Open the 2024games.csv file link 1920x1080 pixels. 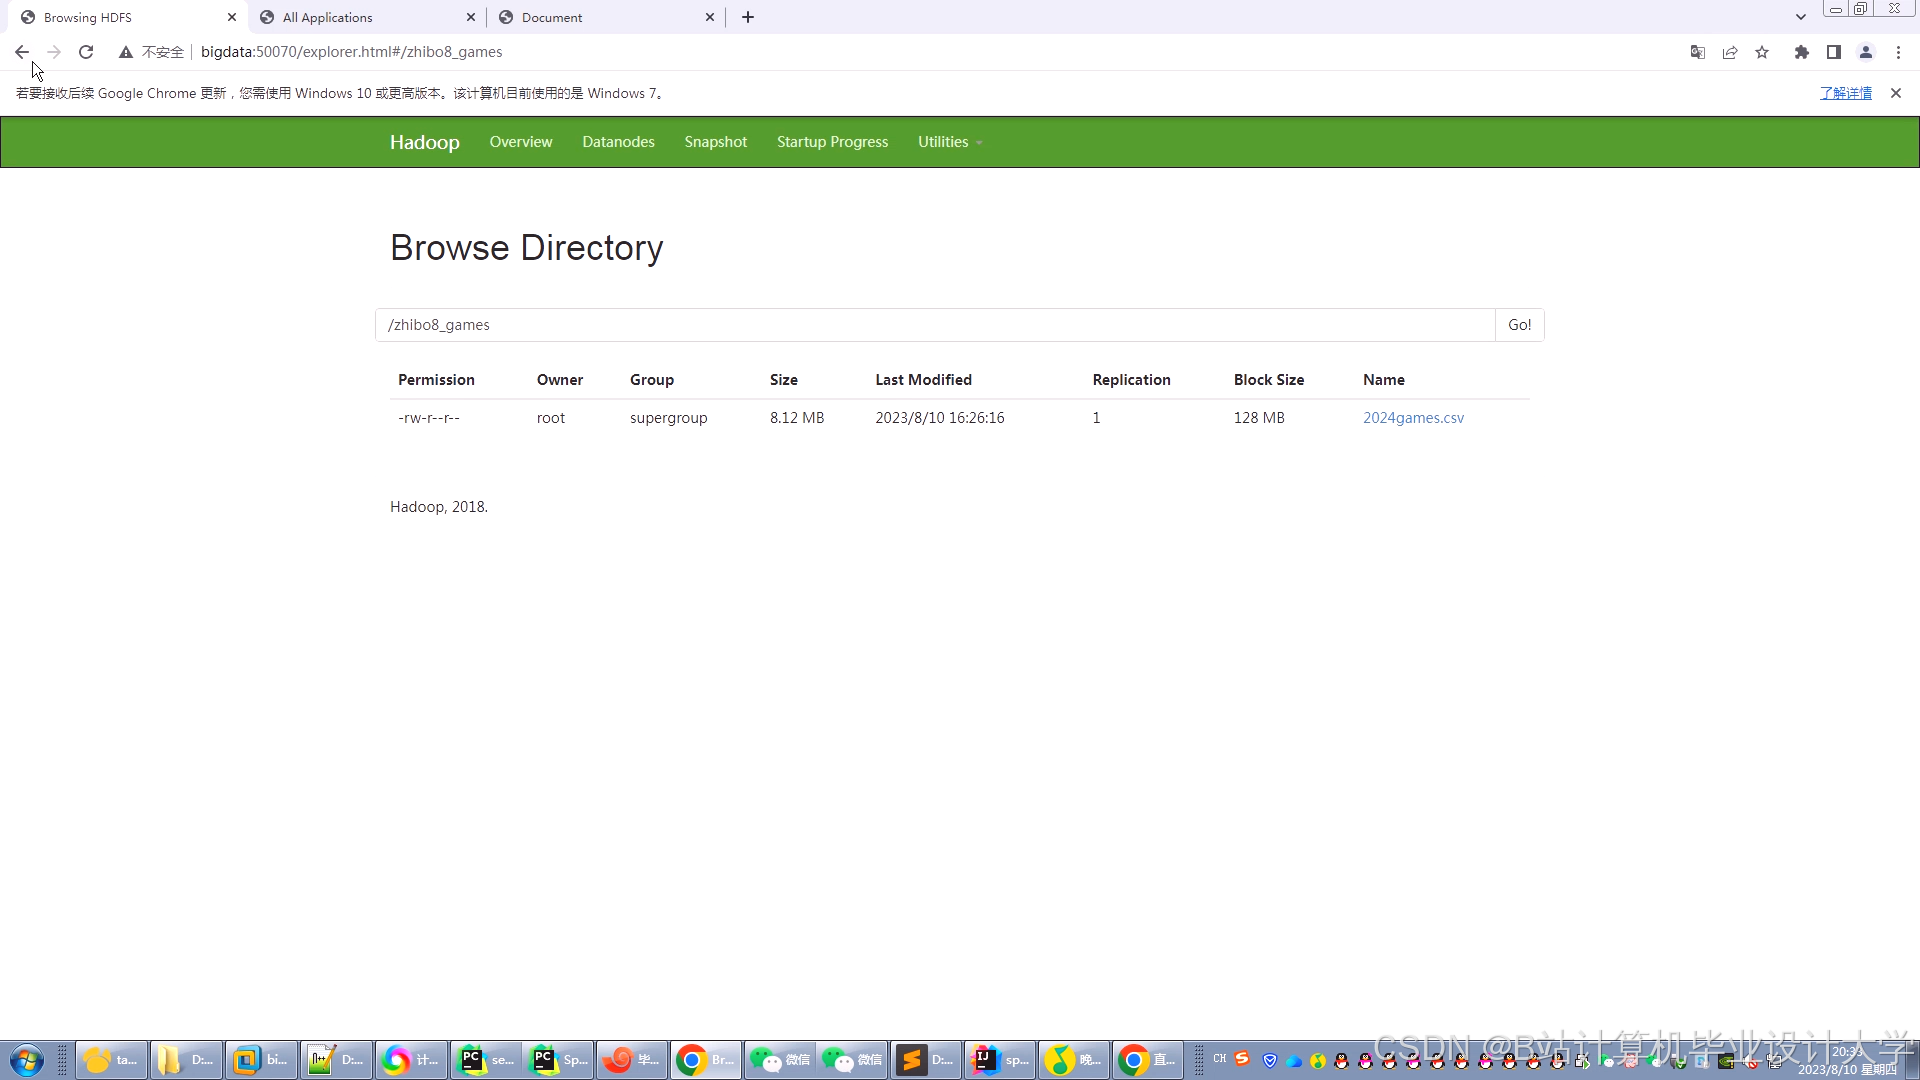pyautogui.click(x=1413, y=418)
